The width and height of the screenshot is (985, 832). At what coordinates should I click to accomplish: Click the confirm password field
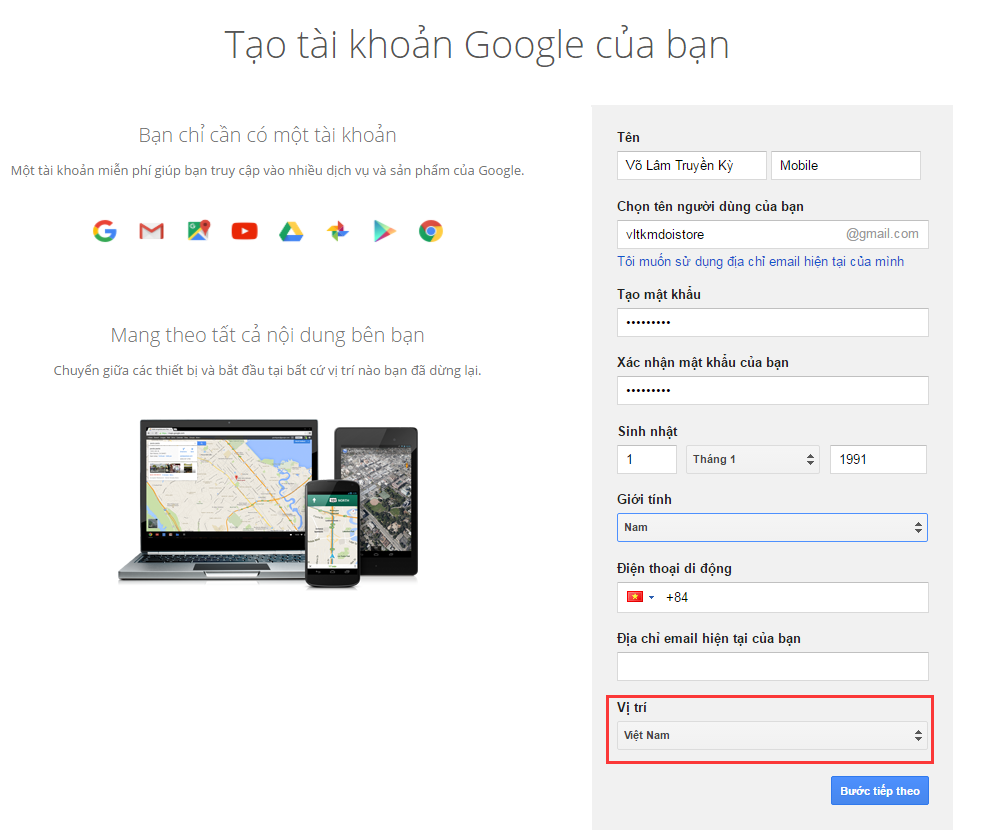pyautogui.click(x=772, y=390)
